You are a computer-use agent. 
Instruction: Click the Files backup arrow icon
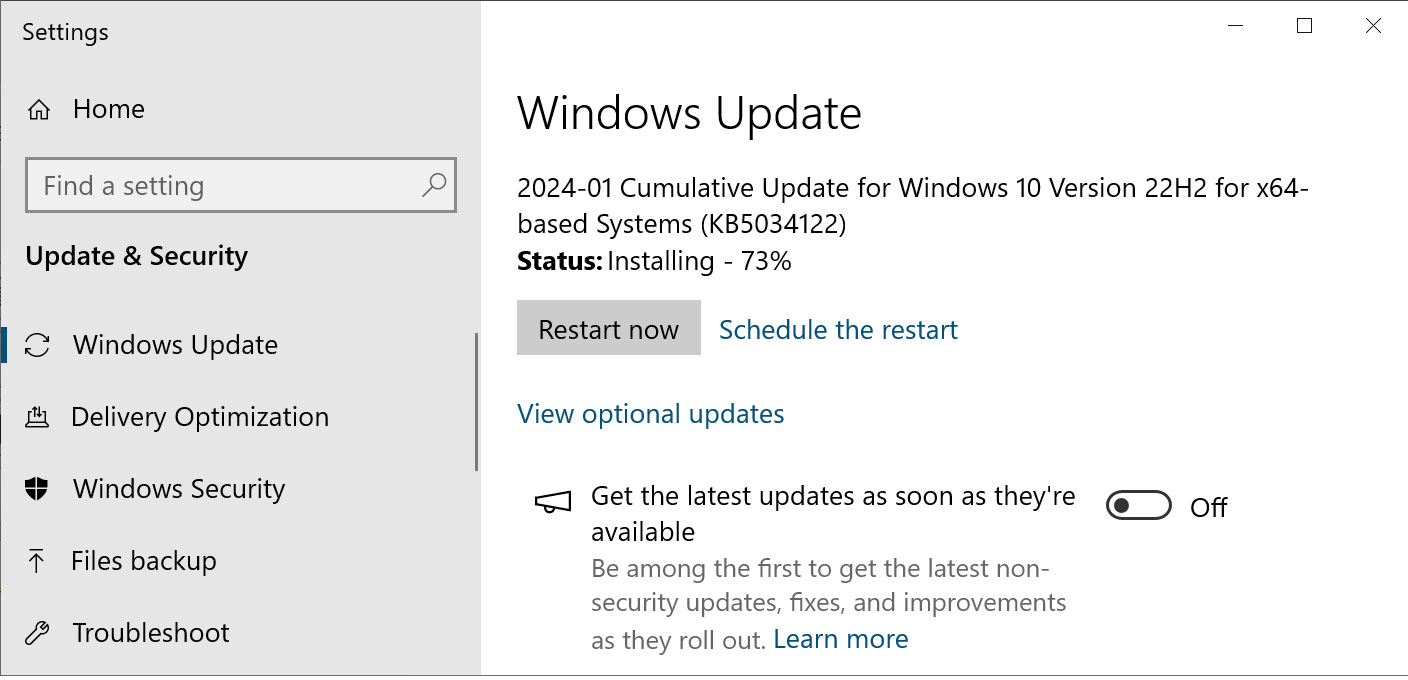[x=37, y=561]
